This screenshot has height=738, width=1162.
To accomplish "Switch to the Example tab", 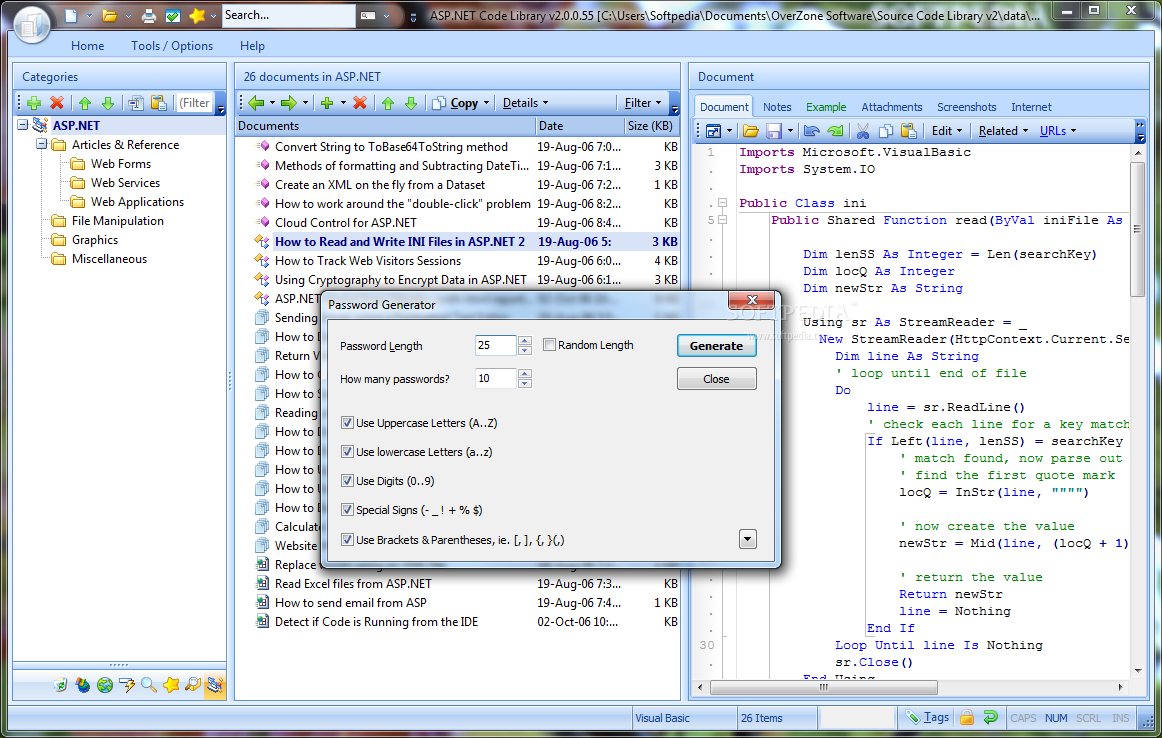I will pos(826,107).
